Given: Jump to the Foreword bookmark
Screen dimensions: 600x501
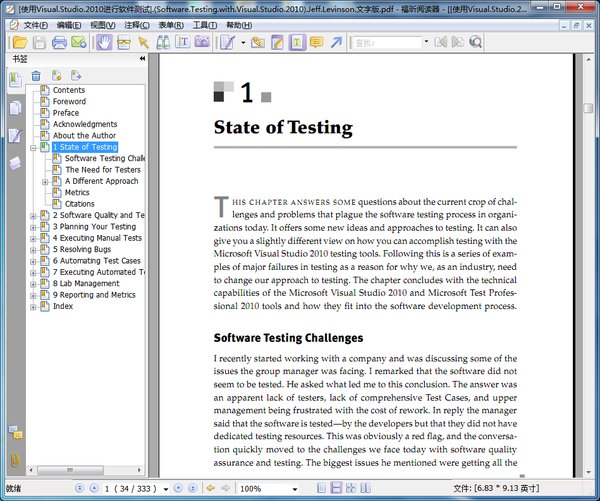Looking at the screenshot, I should pyautogui.click(x=69, y=101).
